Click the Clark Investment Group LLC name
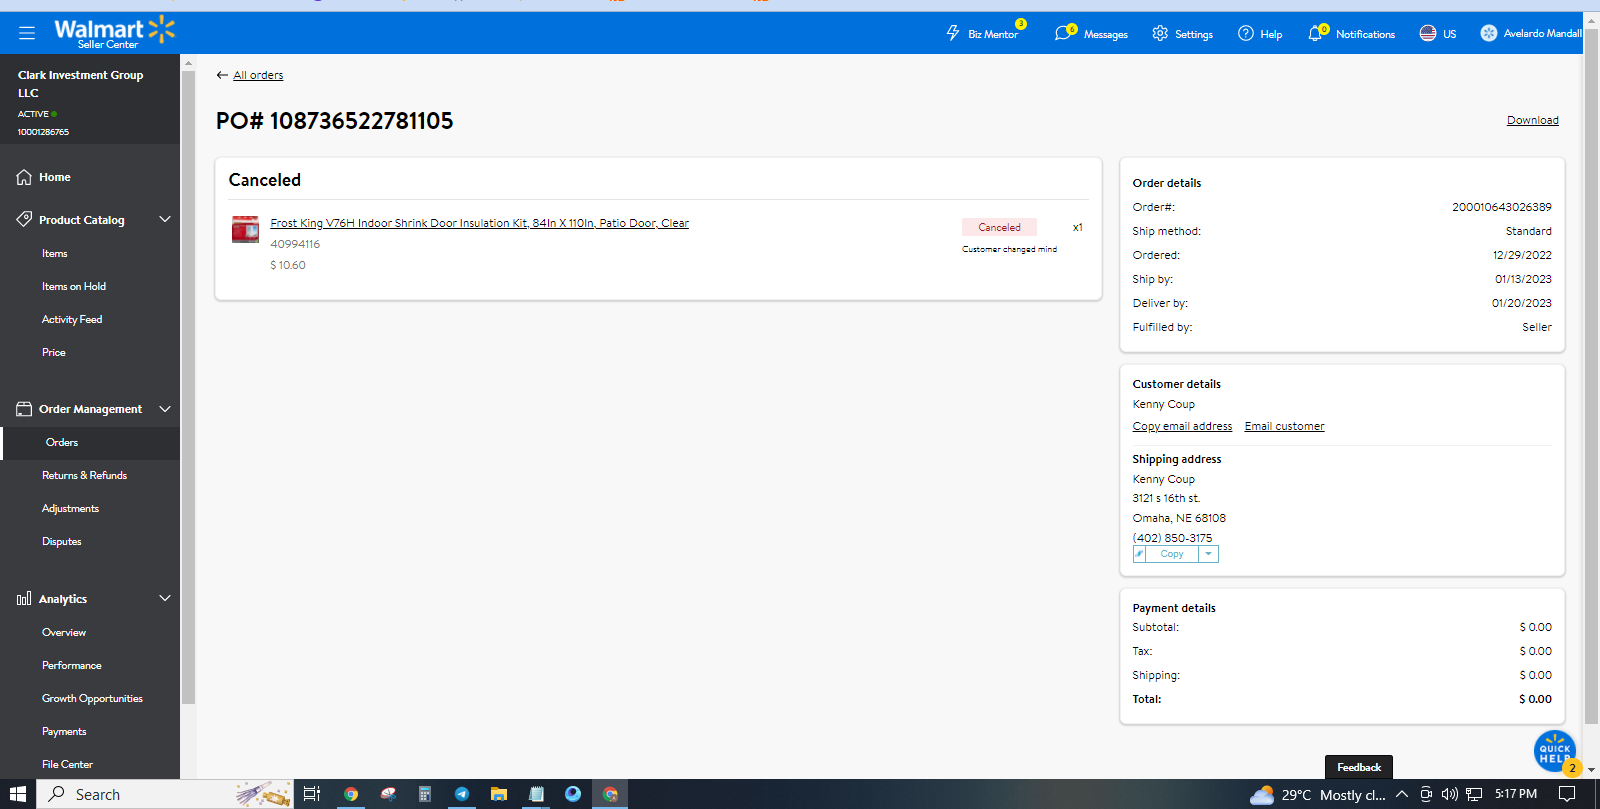 (x=80, y=84)
